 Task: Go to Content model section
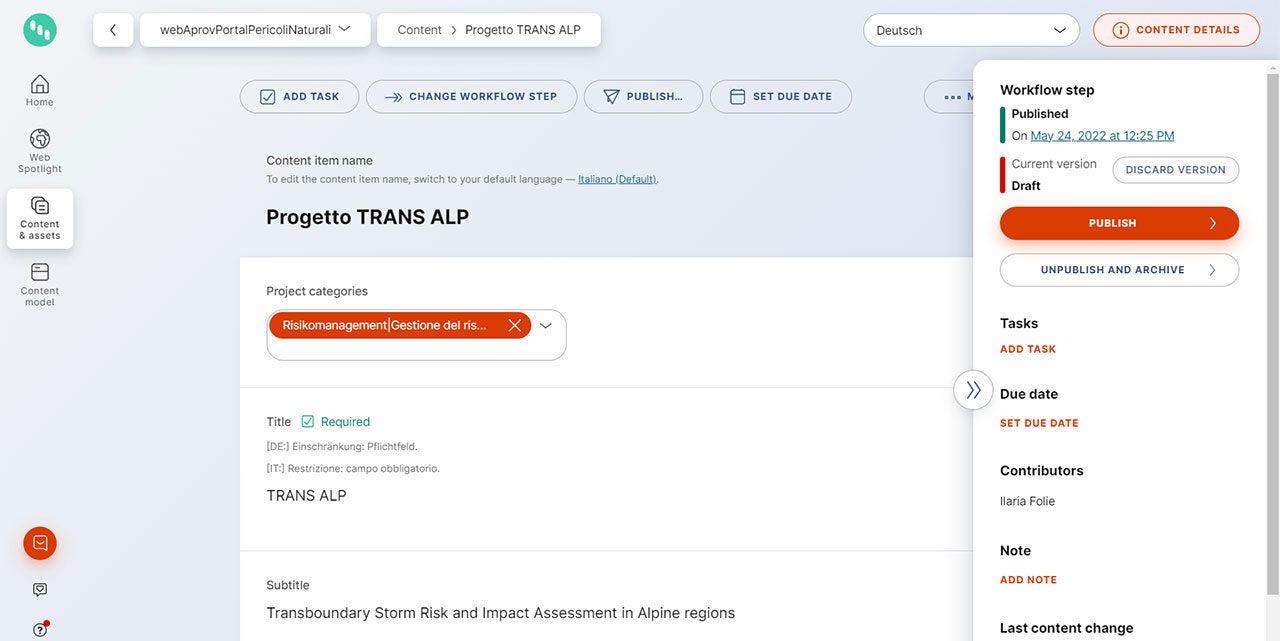(x=40, y=284)
